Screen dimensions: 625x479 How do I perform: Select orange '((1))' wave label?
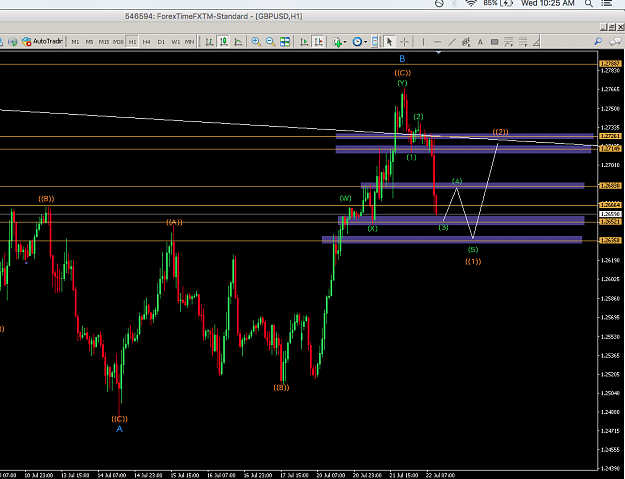click(473, 262)
